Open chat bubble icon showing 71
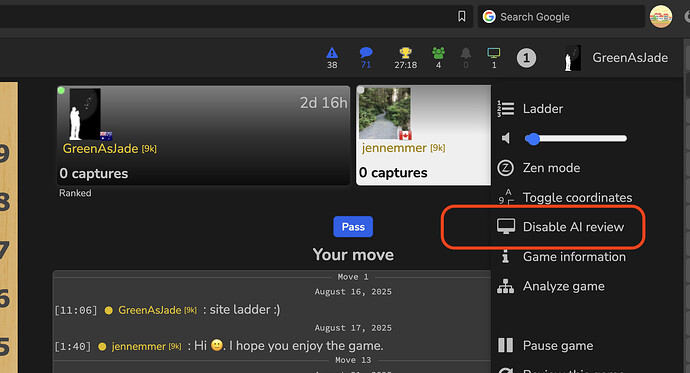 [x=366, y=58]
